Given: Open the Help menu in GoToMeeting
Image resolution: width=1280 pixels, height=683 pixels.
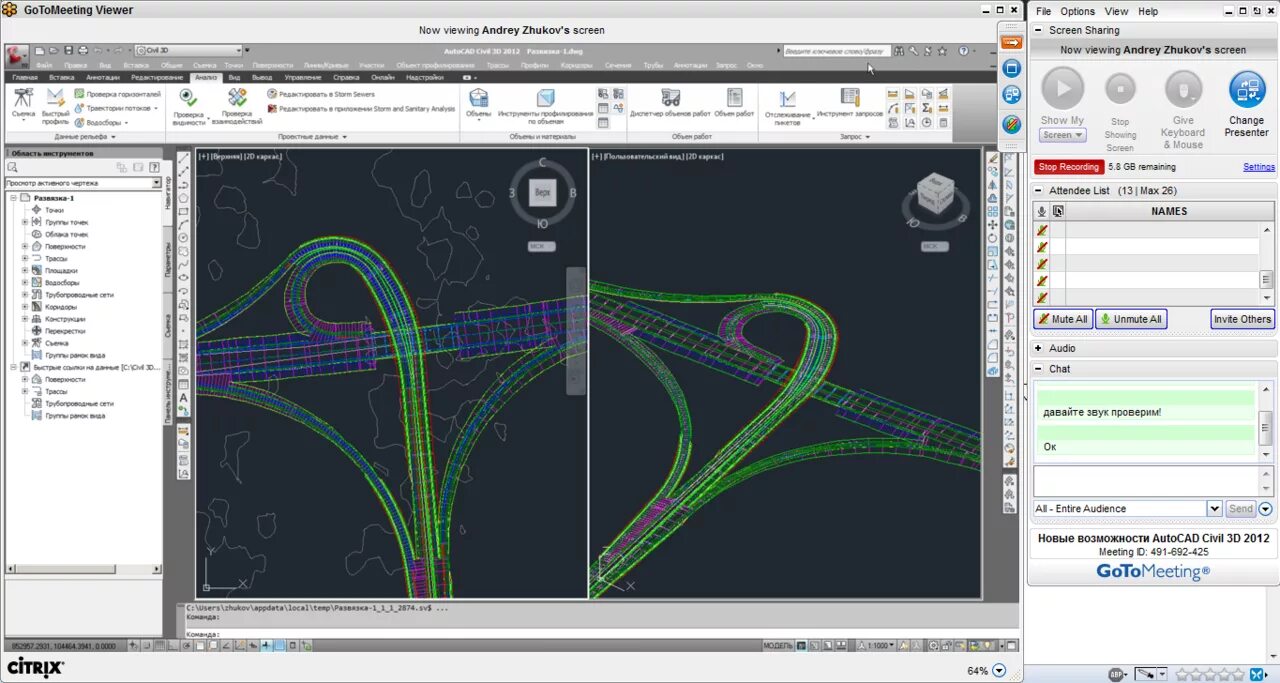Looking at the screenshot, I should pyautogui.click(x=1148, y=11).
